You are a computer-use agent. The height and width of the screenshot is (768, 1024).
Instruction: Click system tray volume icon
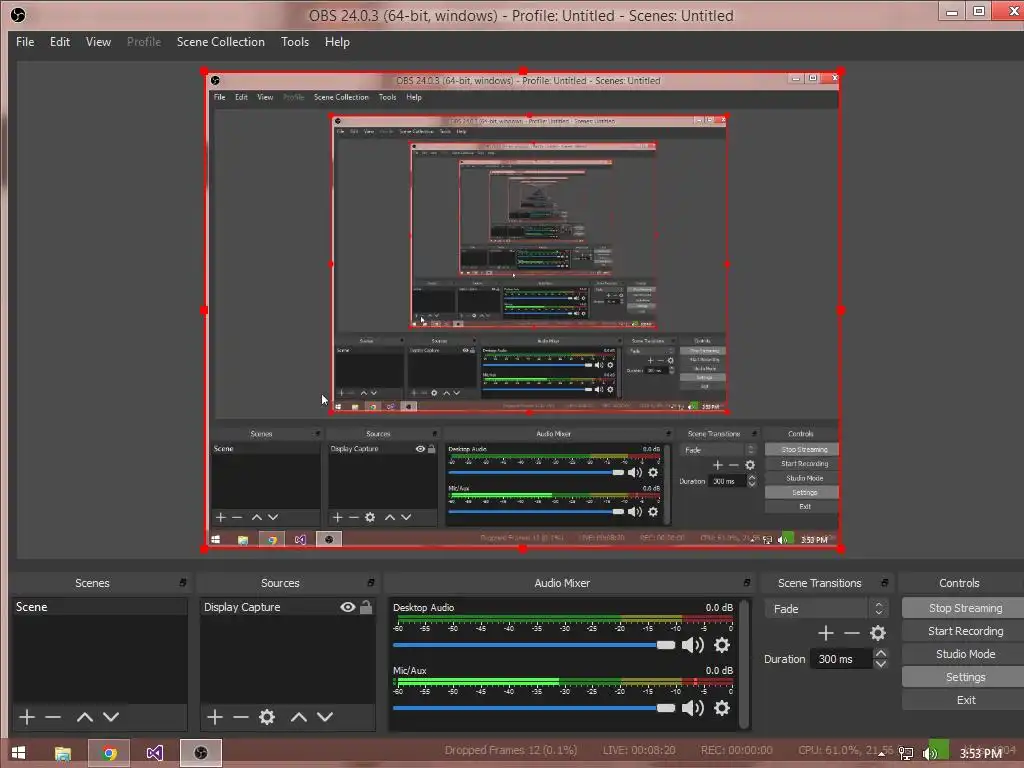tap(929, 754)
